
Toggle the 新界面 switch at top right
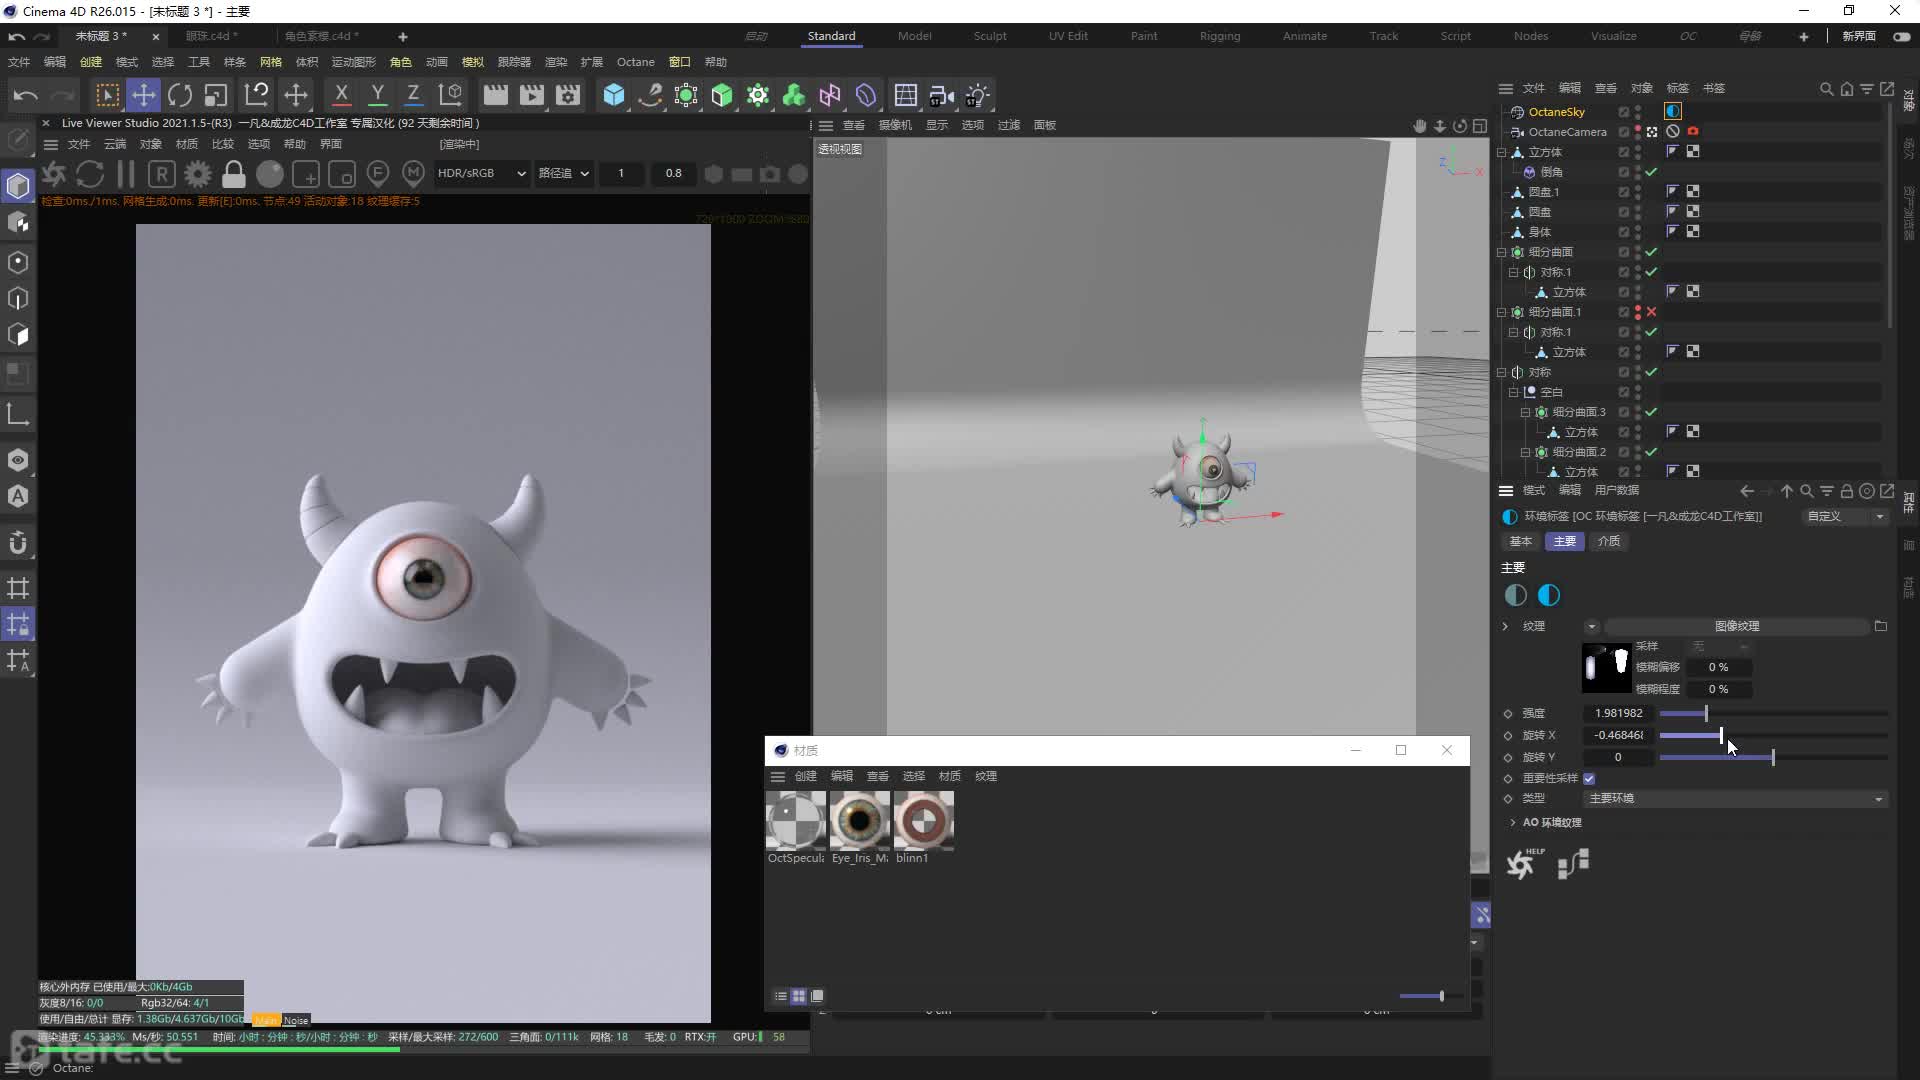pos(1902,36)
